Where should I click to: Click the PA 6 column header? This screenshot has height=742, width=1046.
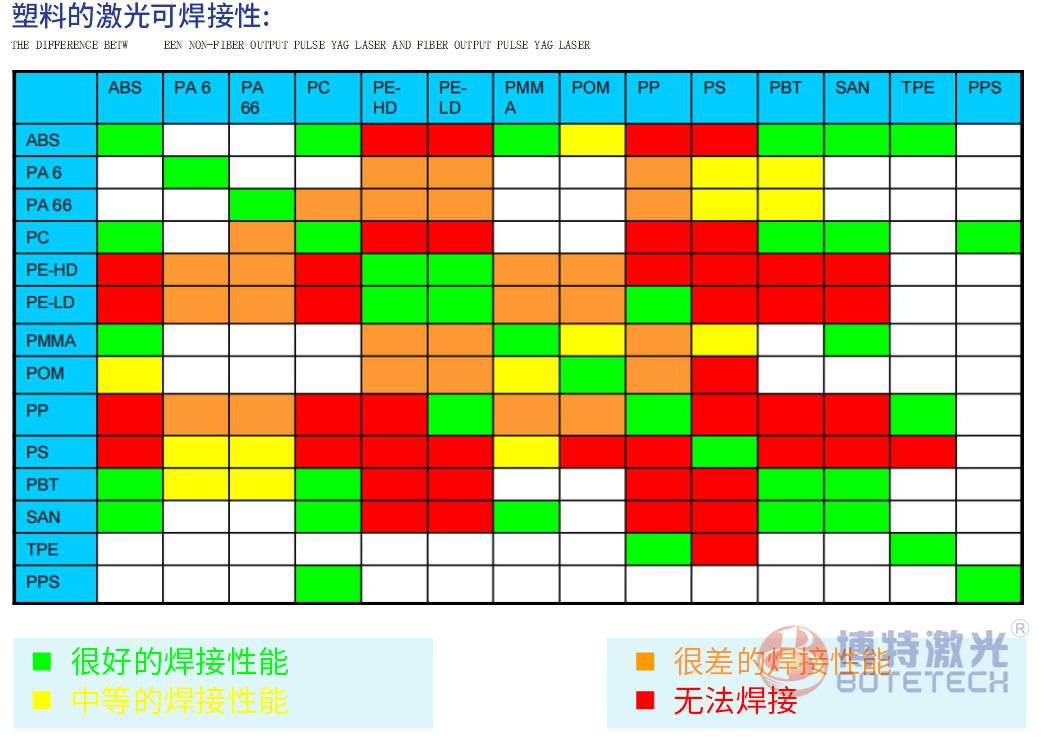point(196,98)
